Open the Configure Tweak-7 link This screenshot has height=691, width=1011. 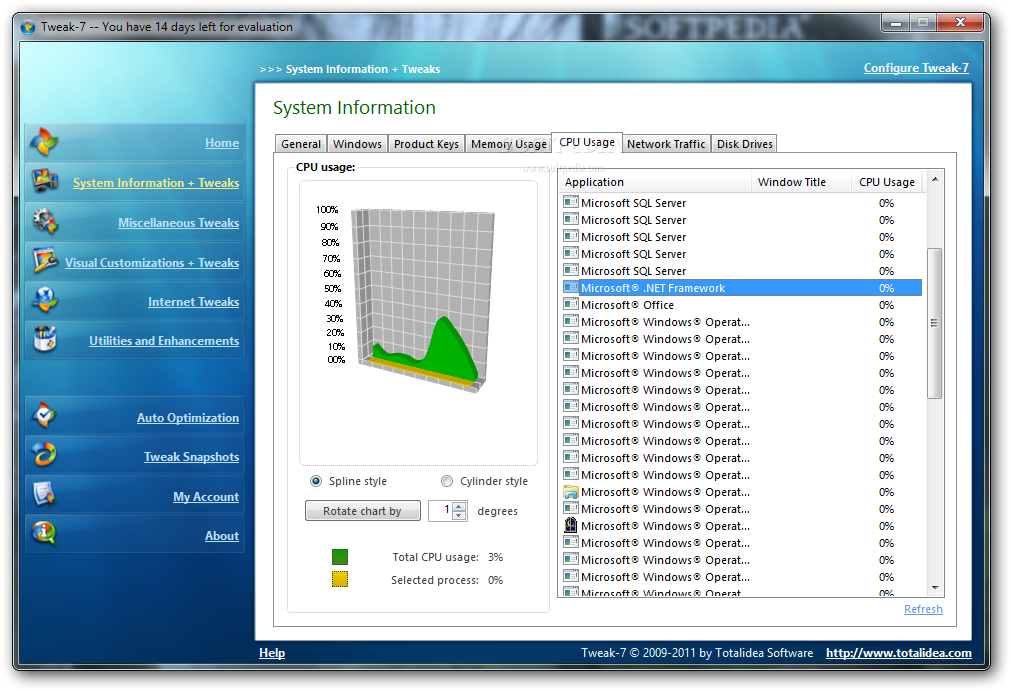click(916, 68)
